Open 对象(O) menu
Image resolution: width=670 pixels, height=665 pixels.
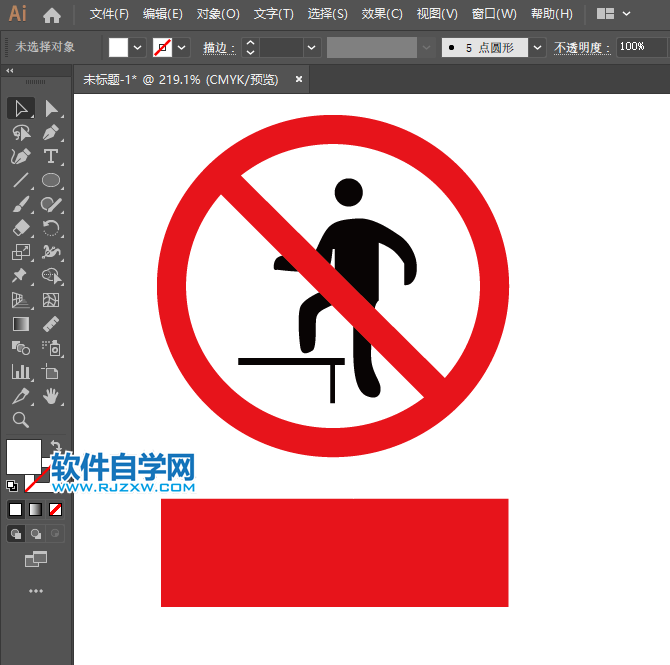[x=218, y=14]
